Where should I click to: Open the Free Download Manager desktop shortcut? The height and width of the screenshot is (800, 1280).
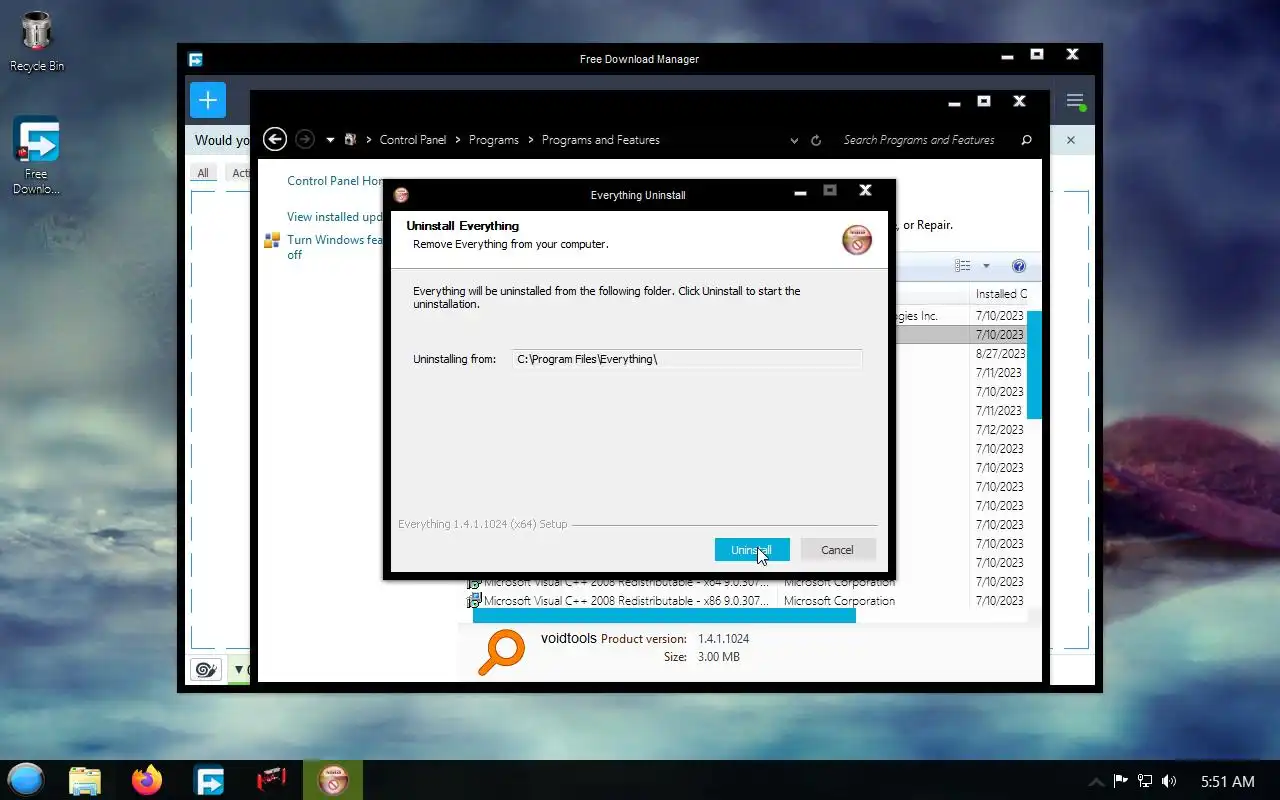click(36, 156)
